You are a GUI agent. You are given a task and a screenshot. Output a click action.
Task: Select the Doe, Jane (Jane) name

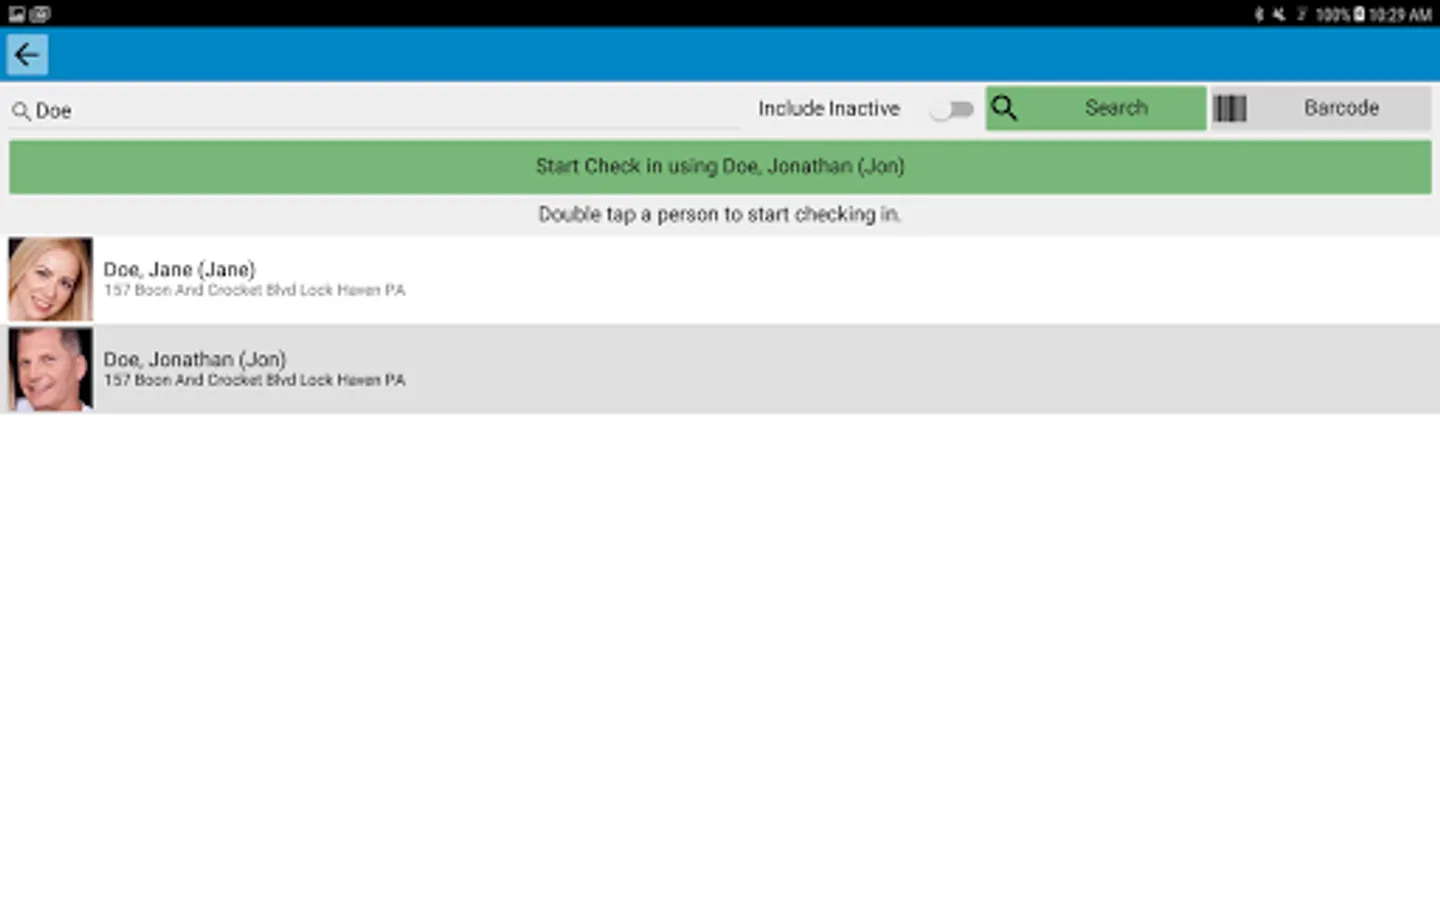tap(180, 269)
